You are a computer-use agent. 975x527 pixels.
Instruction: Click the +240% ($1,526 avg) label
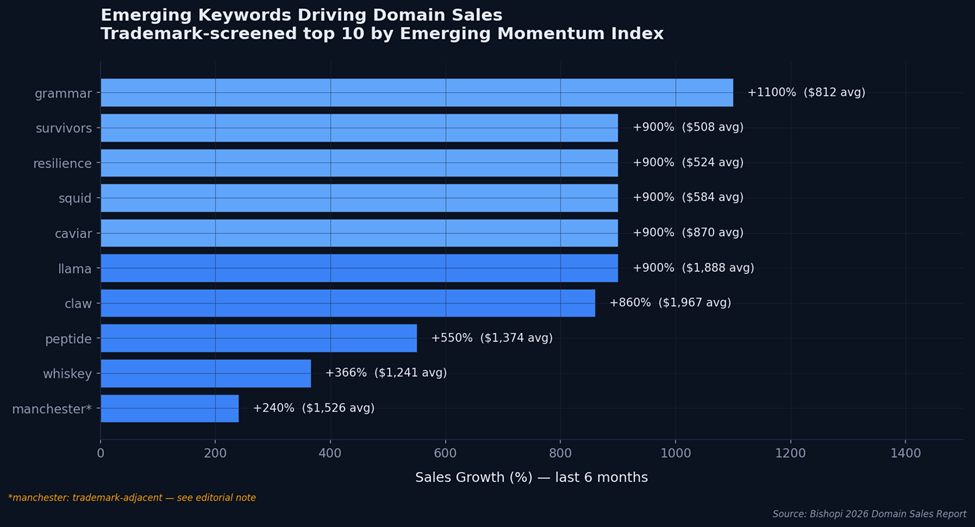[x=313, y=408]
